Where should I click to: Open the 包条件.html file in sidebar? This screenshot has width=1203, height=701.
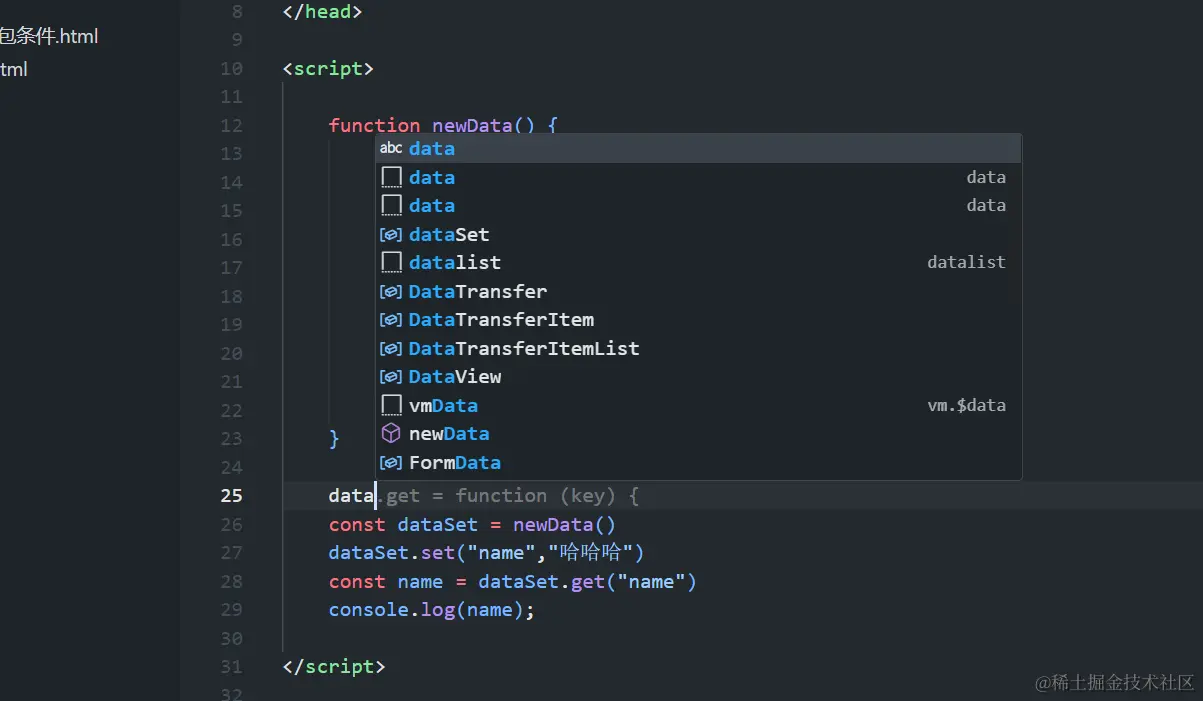pyautogui.click(x=49, y=37)
